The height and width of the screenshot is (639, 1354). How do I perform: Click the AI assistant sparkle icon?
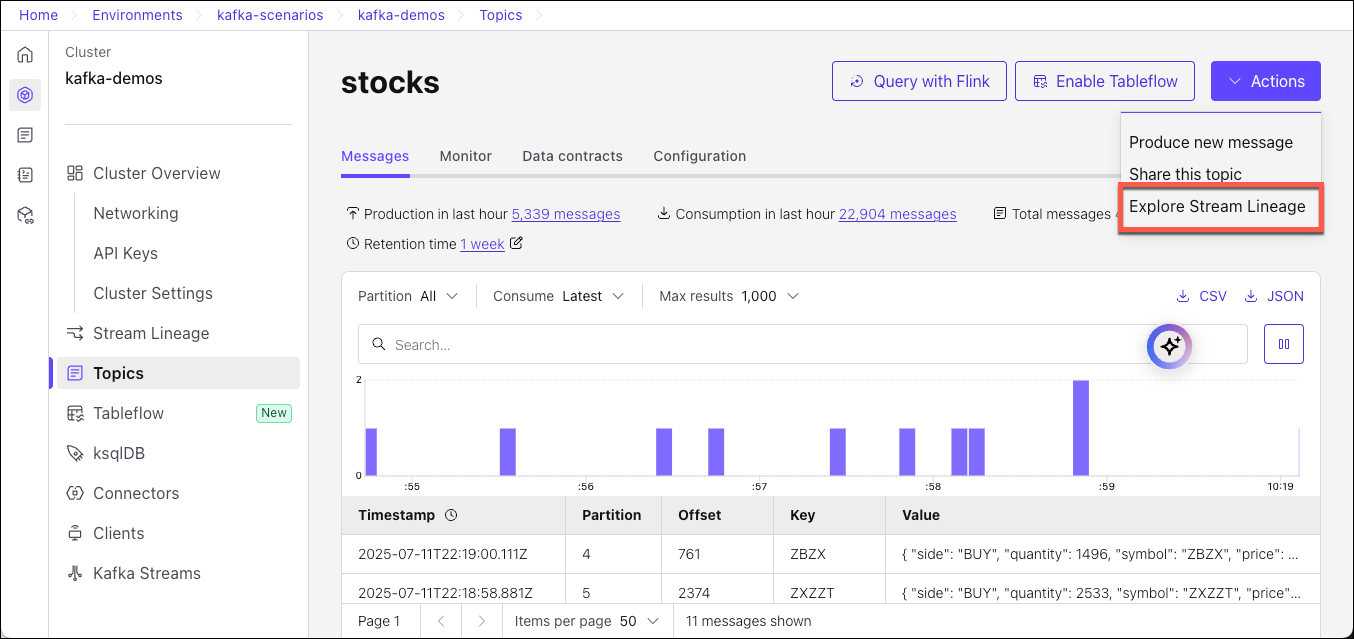click(1169, 346)
